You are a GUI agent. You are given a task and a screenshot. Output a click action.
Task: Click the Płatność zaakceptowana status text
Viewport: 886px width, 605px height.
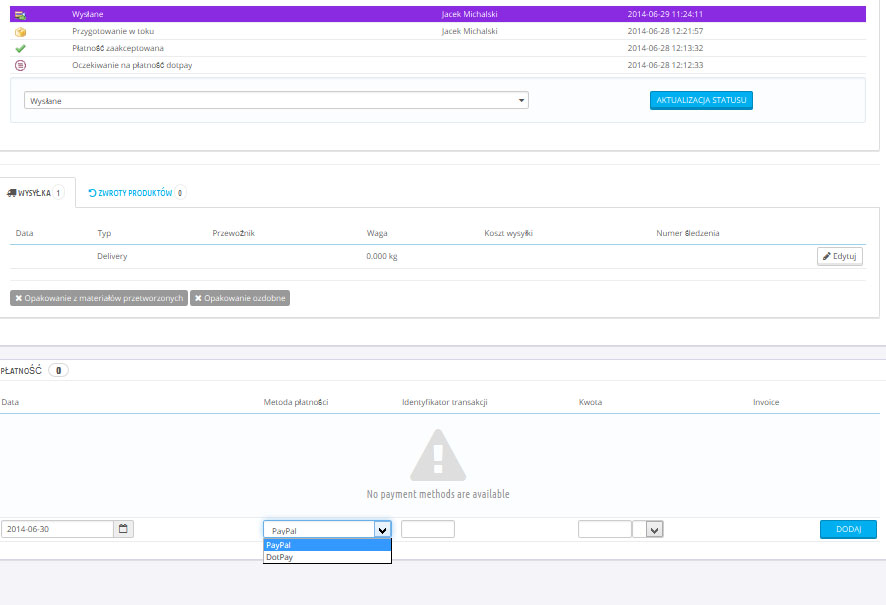(118, 48)
